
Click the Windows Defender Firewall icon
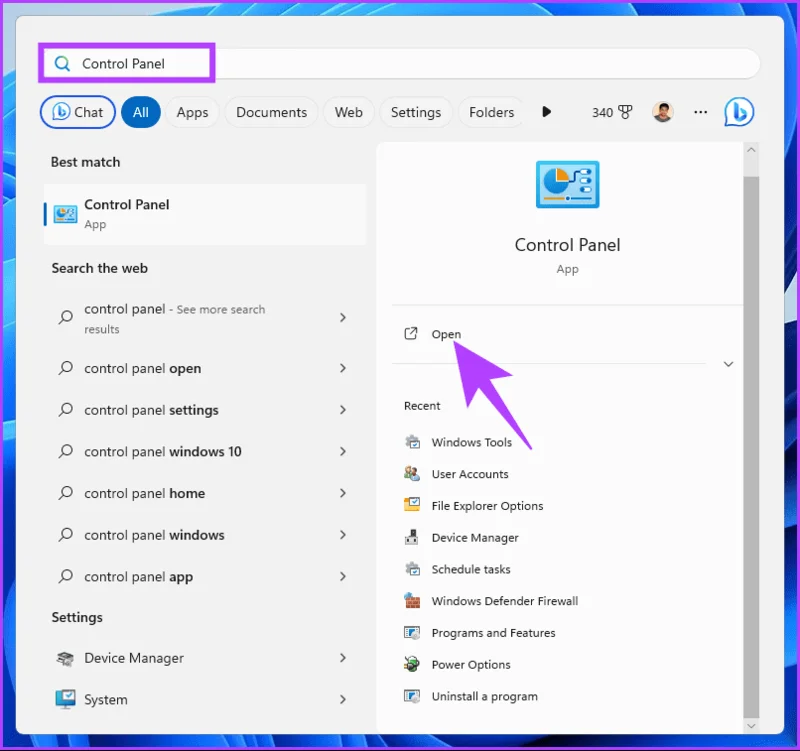pos(412,600)
